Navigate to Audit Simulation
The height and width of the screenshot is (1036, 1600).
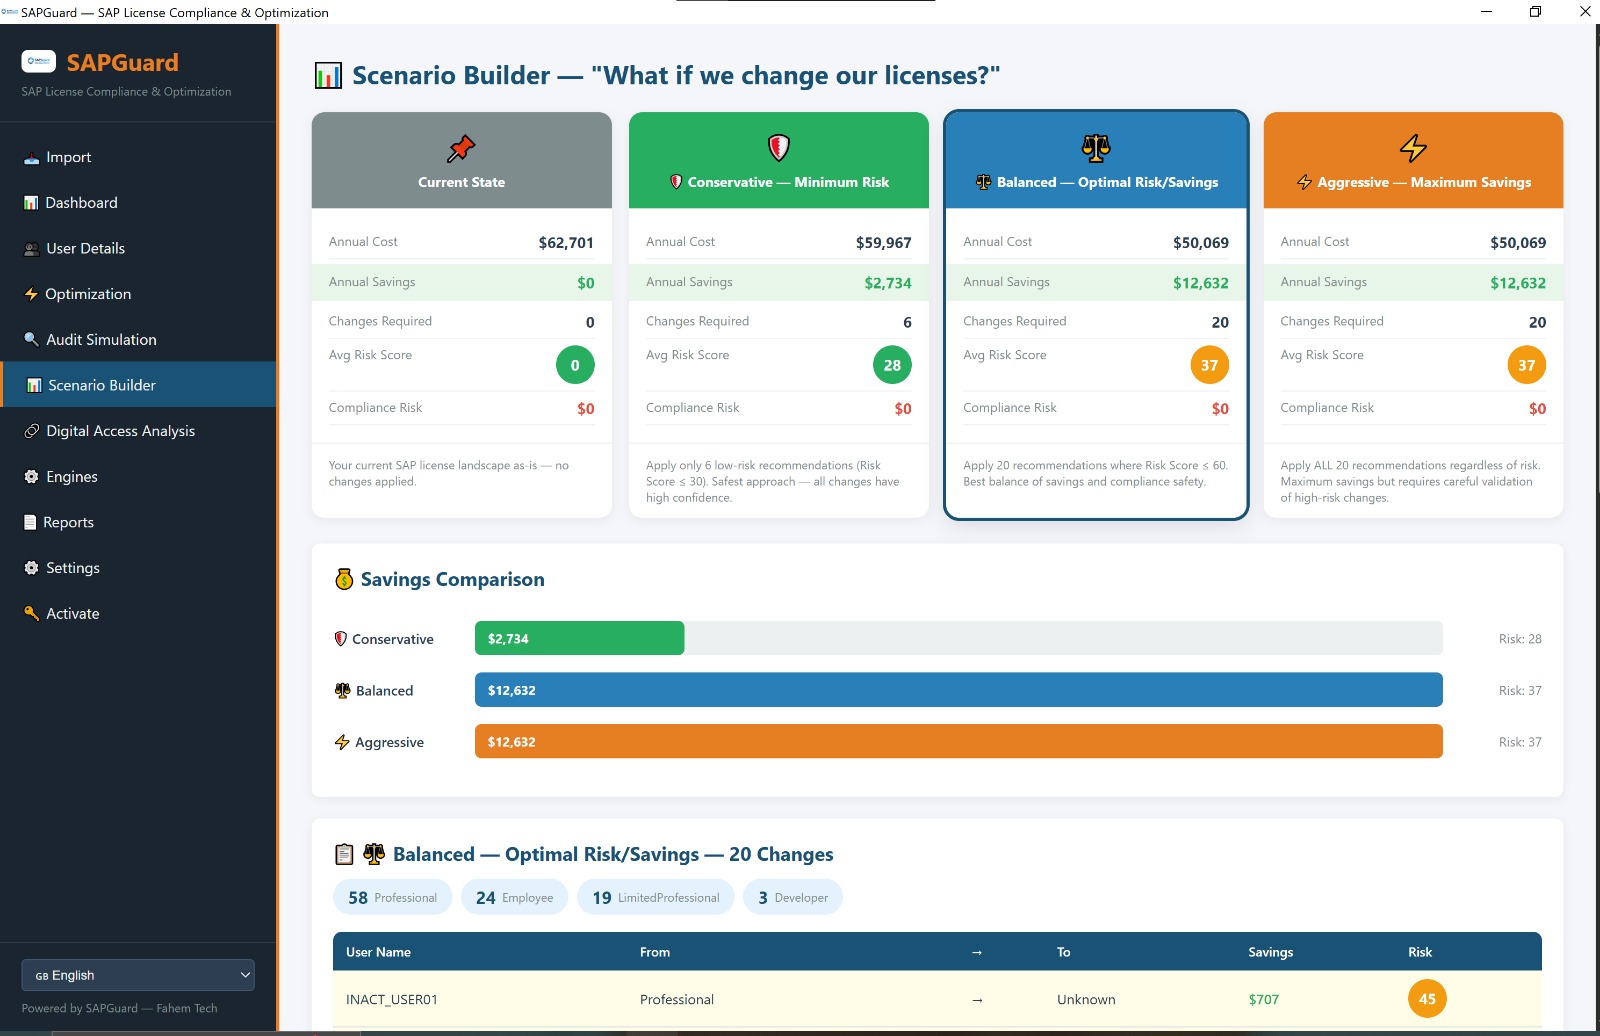pos(138,340)
